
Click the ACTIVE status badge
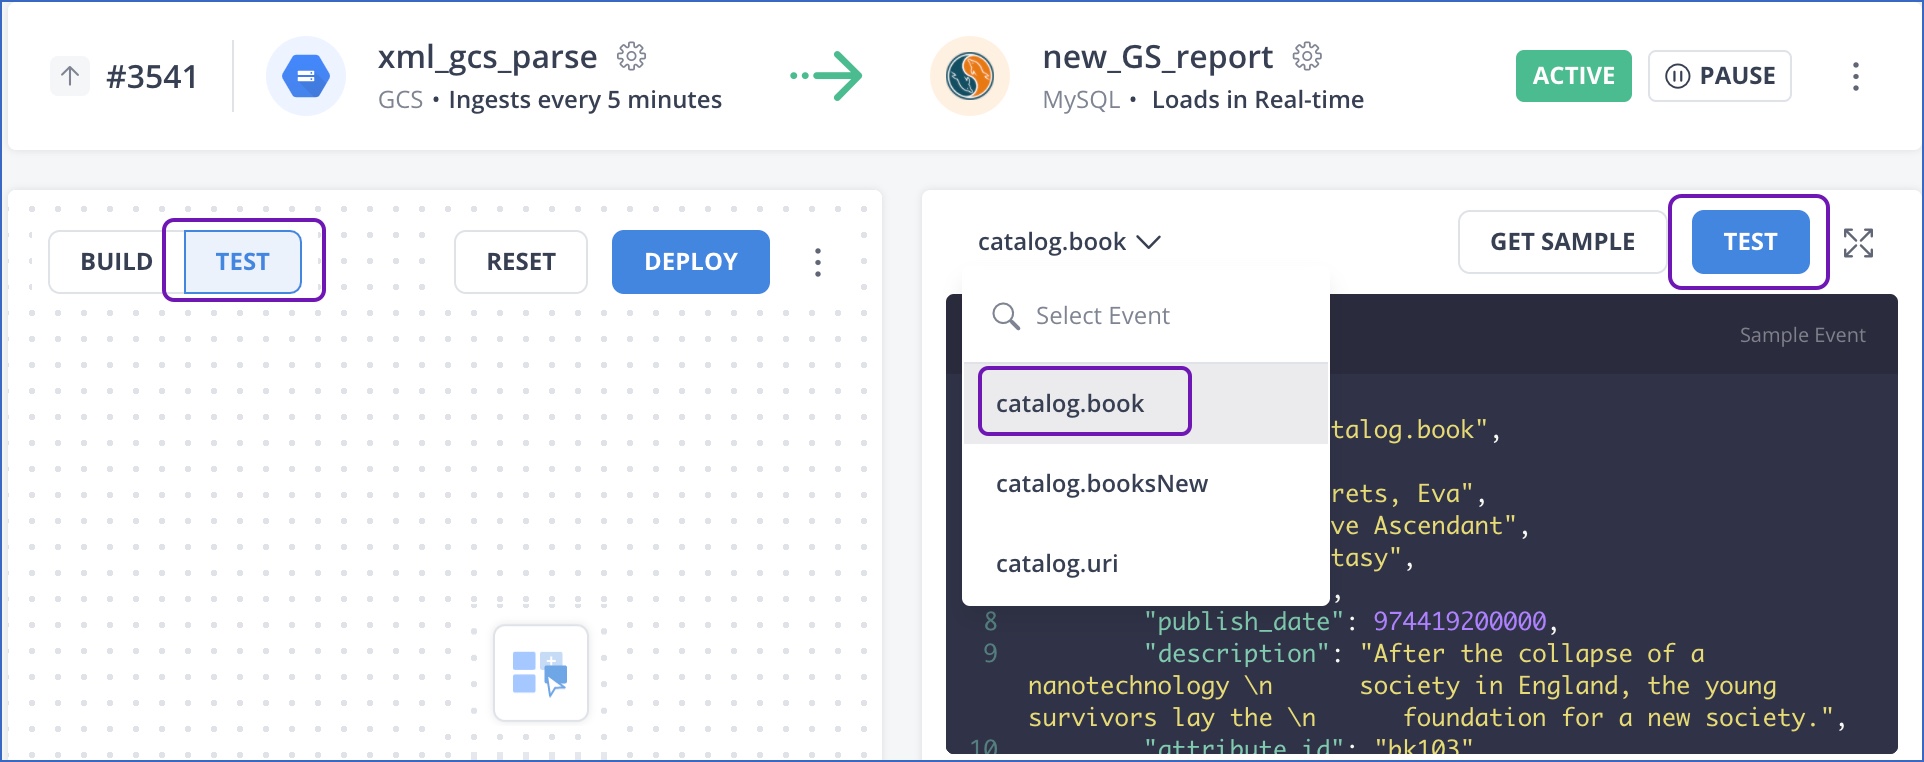(x=1574, y=76)
